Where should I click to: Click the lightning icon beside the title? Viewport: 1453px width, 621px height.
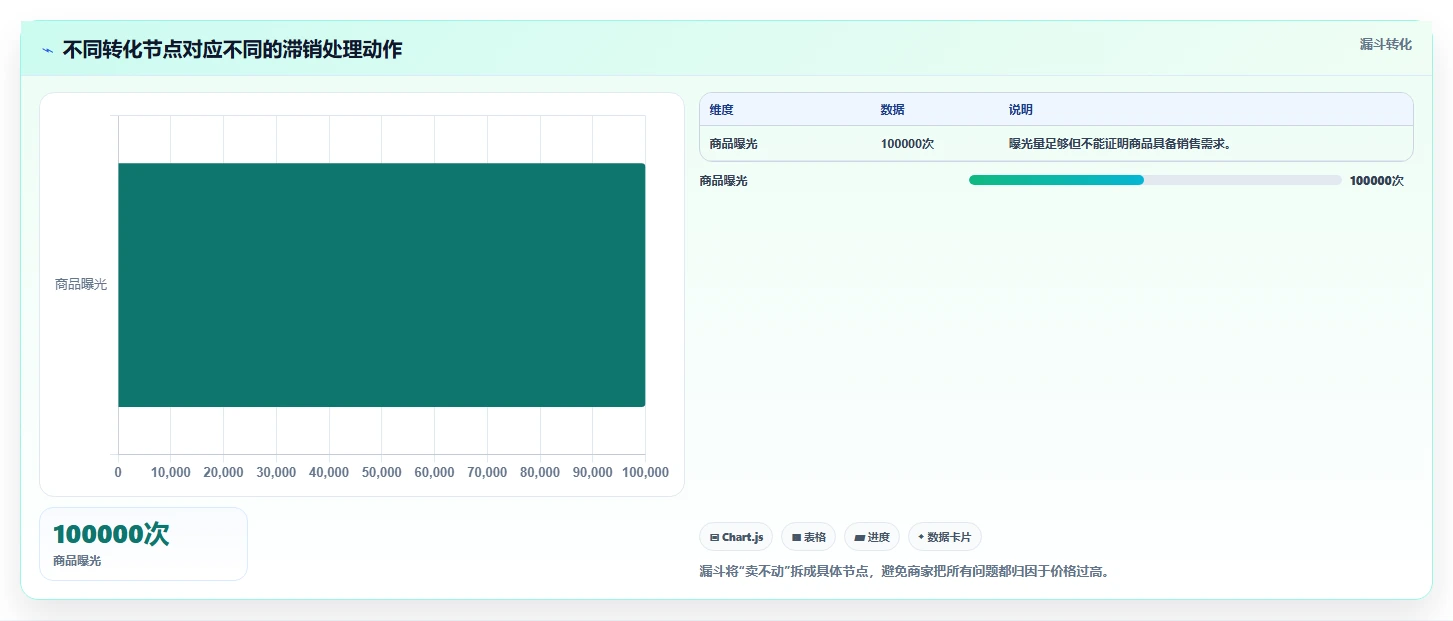[47, 50]
